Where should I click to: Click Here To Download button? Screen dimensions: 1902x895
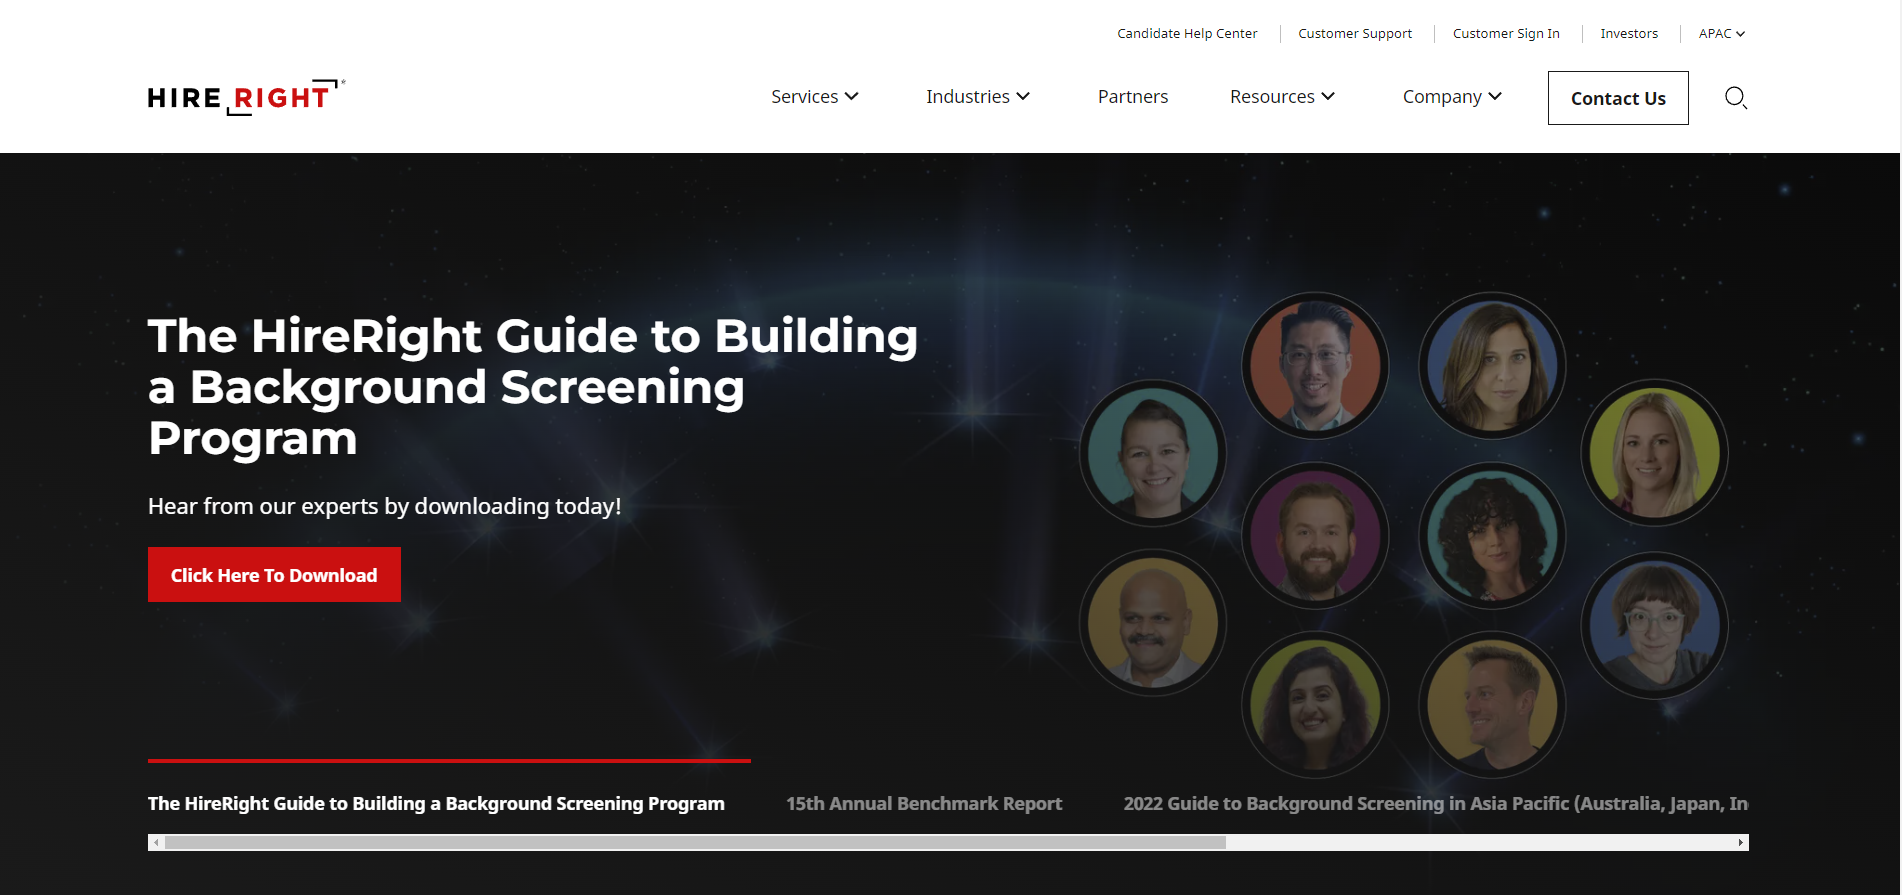(274, 575)
